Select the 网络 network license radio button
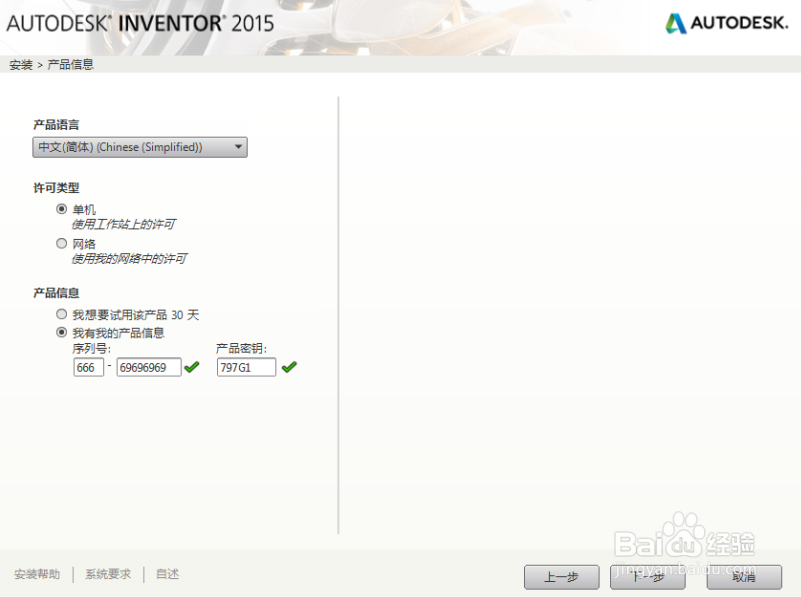The height and width of the screenshot is (597, 801). (x=61, y=244)
